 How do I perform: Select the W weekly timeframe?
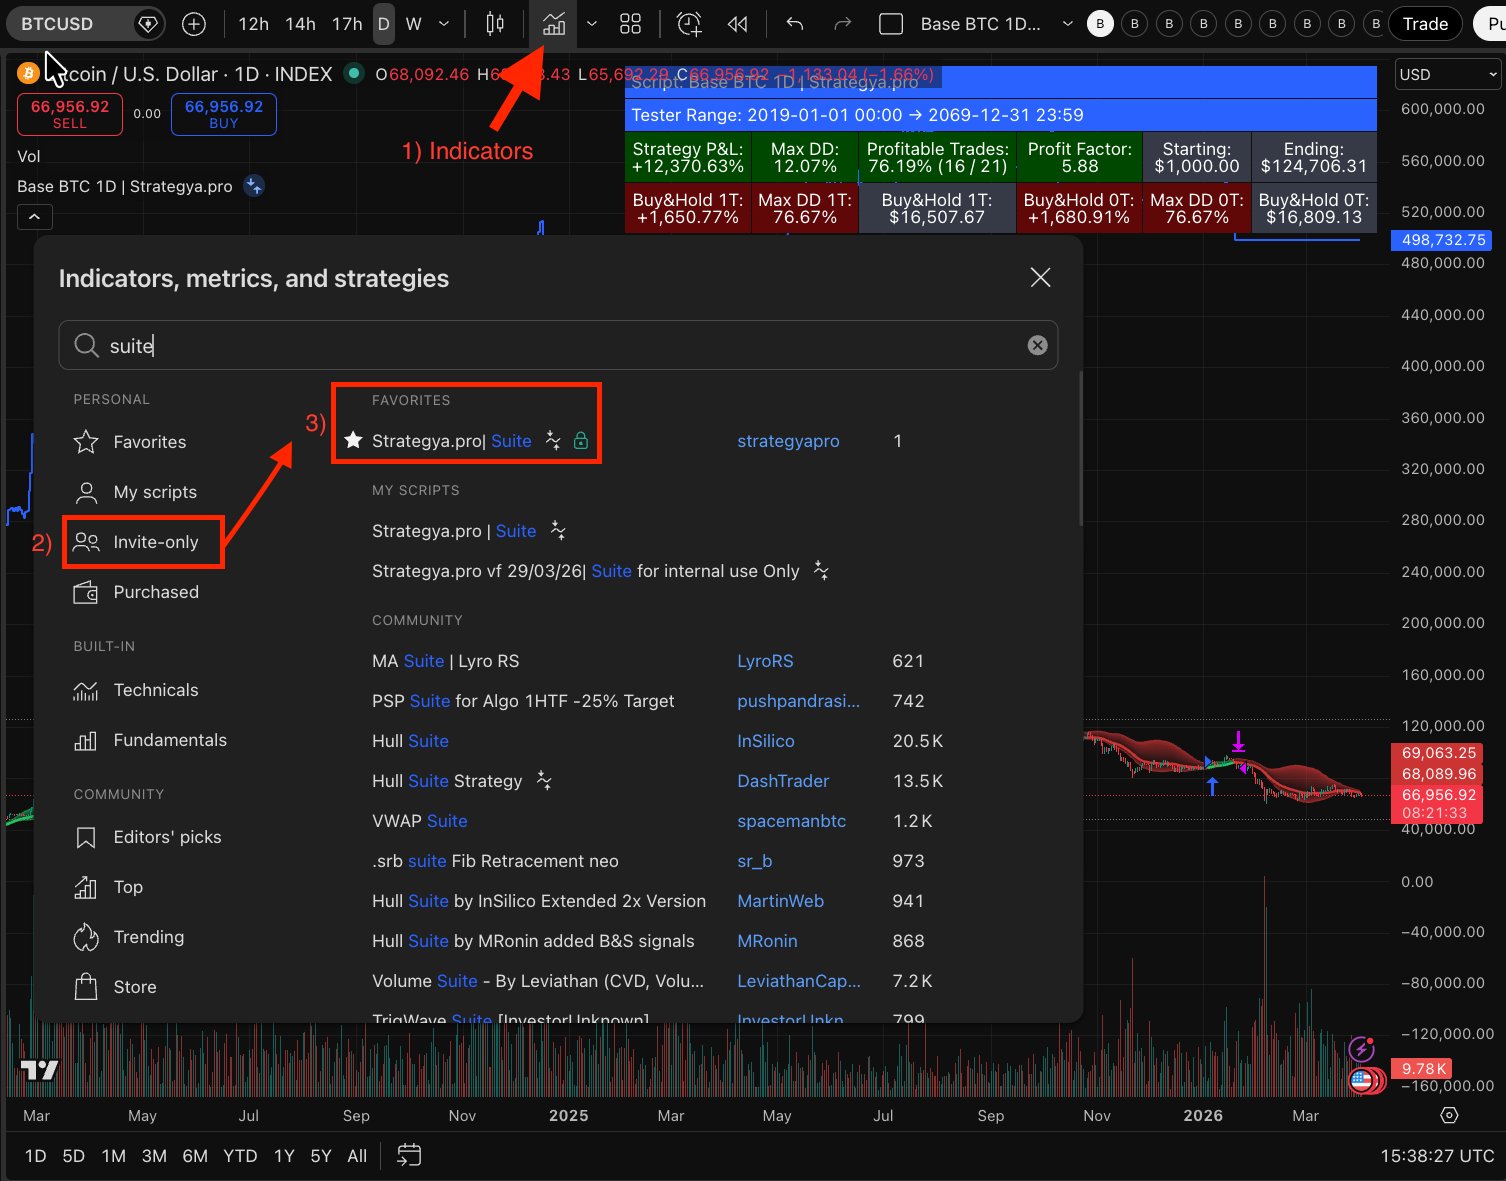[413, 24]
